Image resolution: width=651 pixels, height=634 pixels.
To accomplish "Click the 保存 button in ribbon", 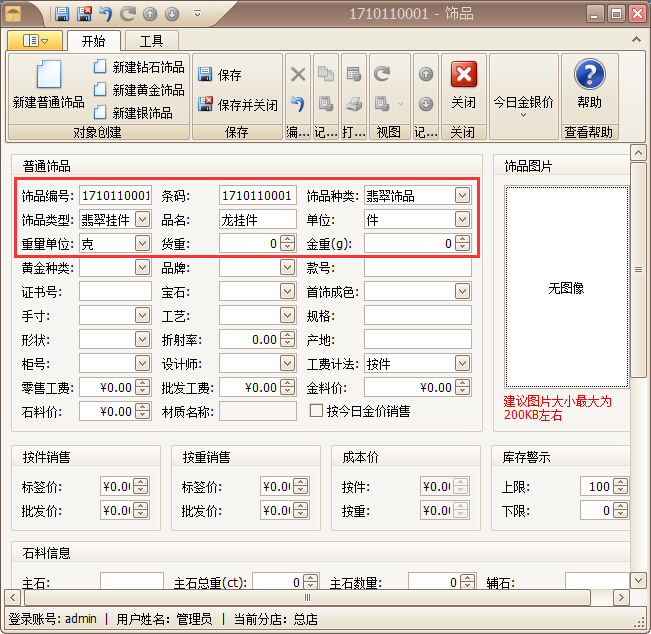I will pyautogui.click(x=220, y=75).
